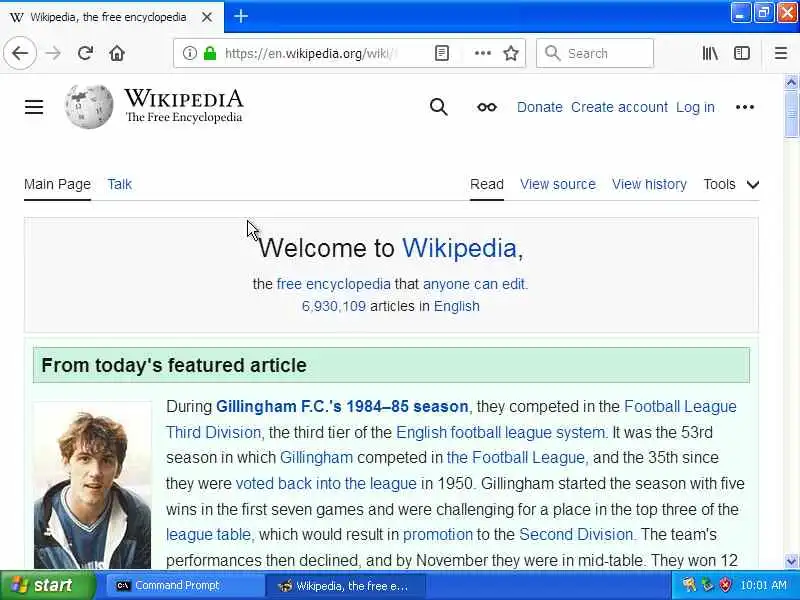Follow the voted back into the league link
The width and height of the screenshot is (800, 600).
tap(326, 483)
